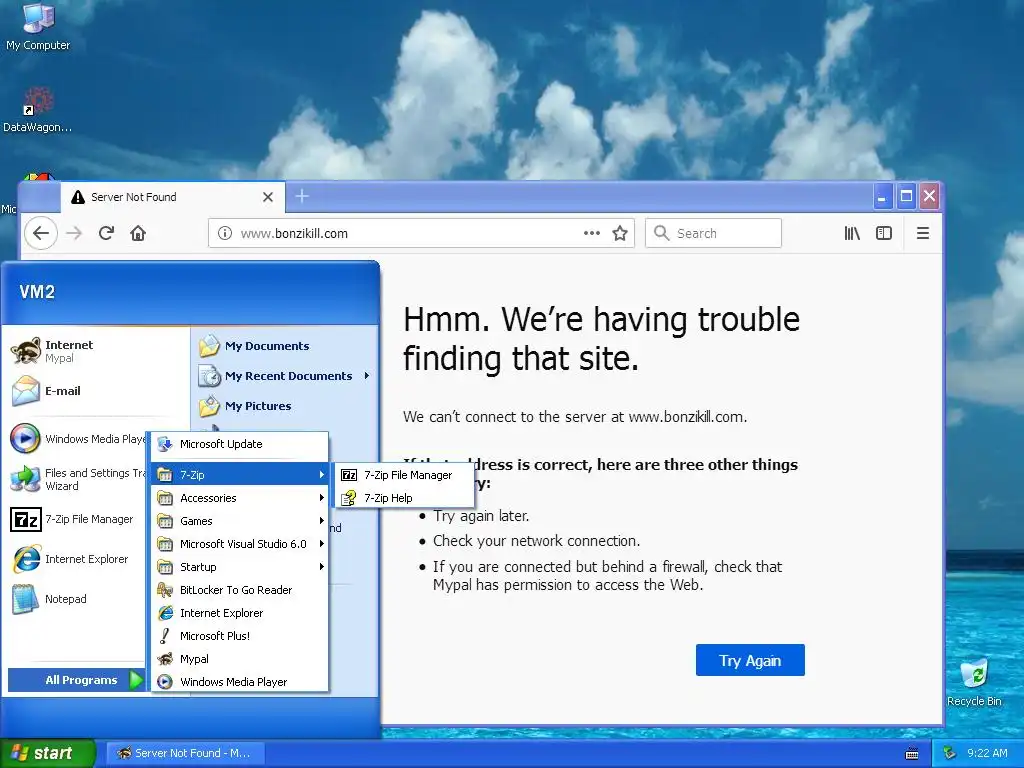Click the system tray notification icon

(x=950, y=753)
